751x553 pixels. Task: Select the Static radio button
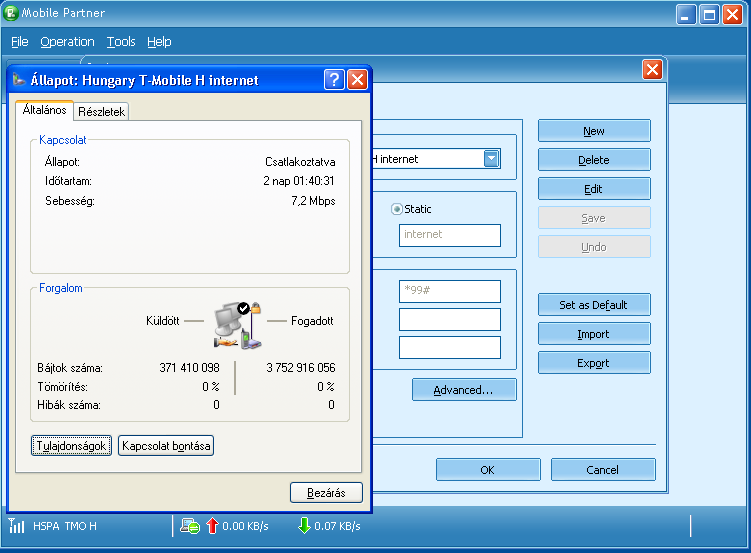(397, 209)
